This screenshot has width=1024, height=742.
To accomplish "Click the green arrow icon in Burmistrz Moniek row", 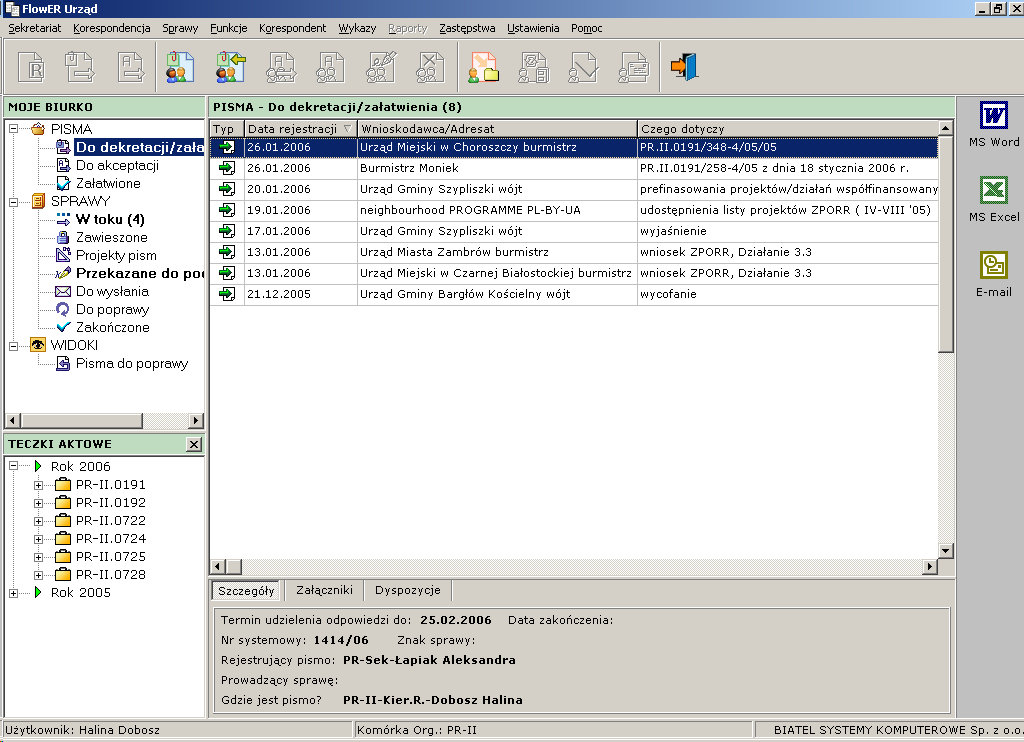I will coord(227,169).
